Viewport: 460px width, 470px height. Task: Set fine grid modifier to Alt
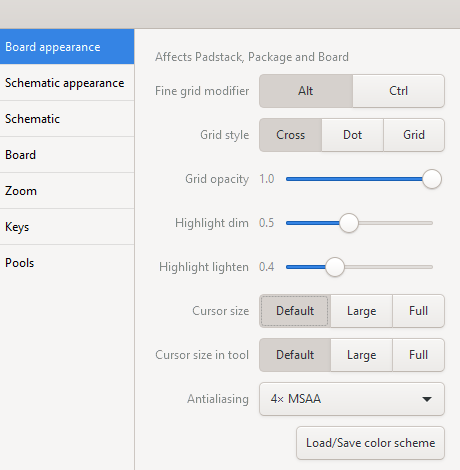pos(306,91)
